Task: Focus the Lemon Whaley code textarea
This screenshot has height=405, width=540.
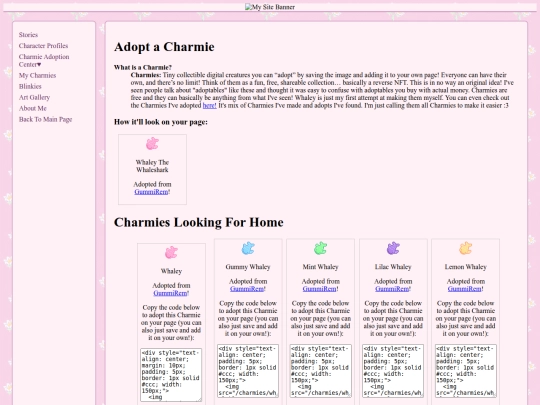Action: pos(466,371)
